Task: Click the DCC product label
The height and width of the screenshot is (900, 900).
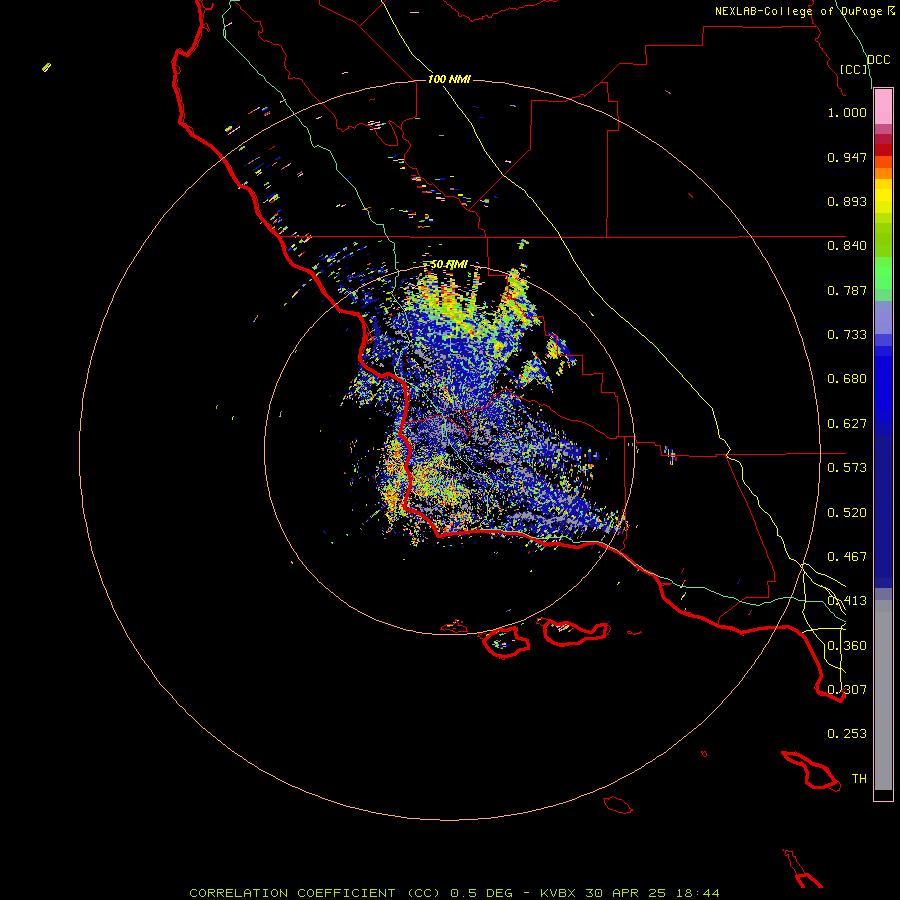Action: click(878, 60)
